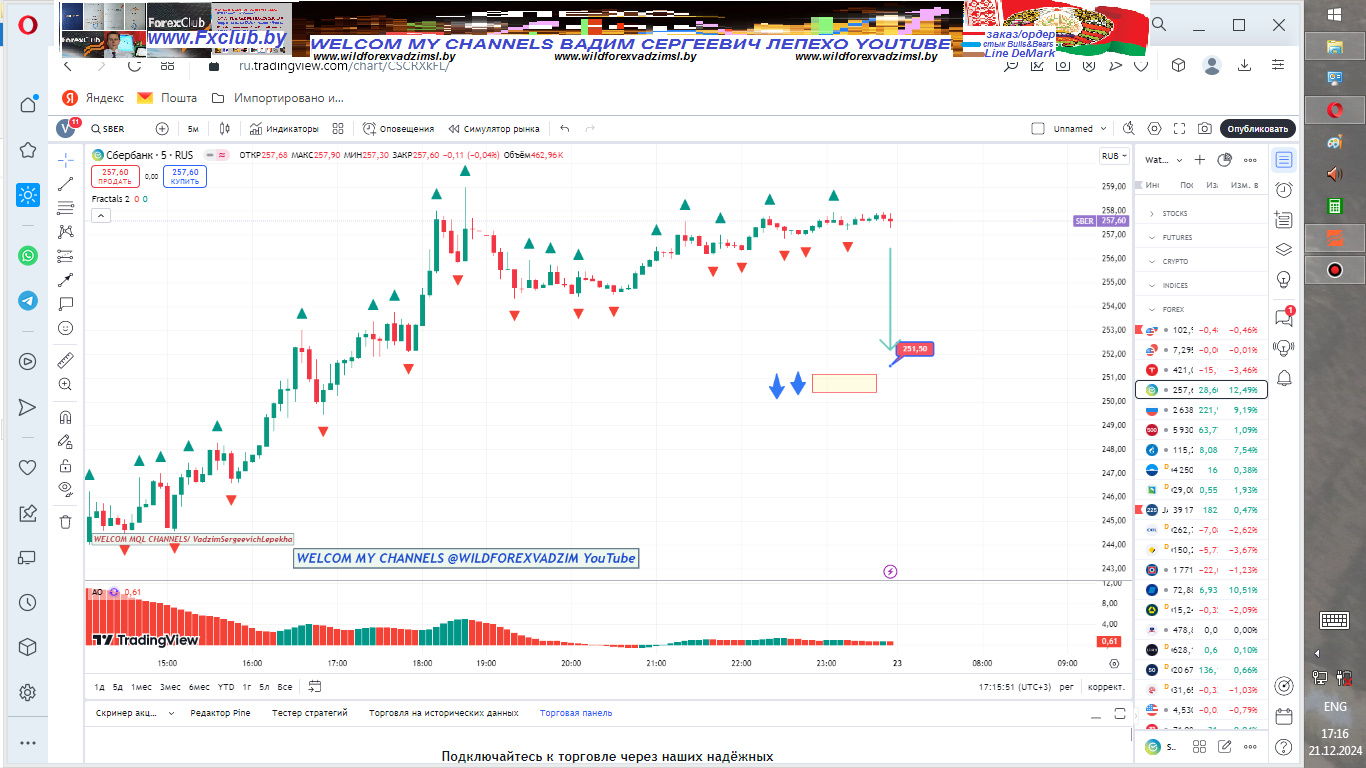Collapse the INDICES watchlist section
The image size is (1366, 768).
(x=1152, y=286)
